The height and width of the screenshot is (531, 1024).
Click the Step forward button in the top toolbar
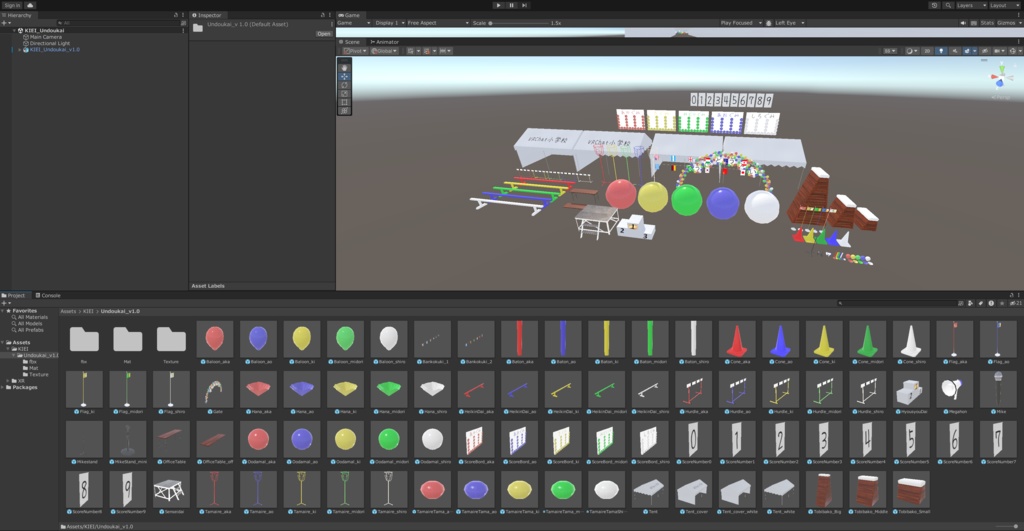[524, 5]
